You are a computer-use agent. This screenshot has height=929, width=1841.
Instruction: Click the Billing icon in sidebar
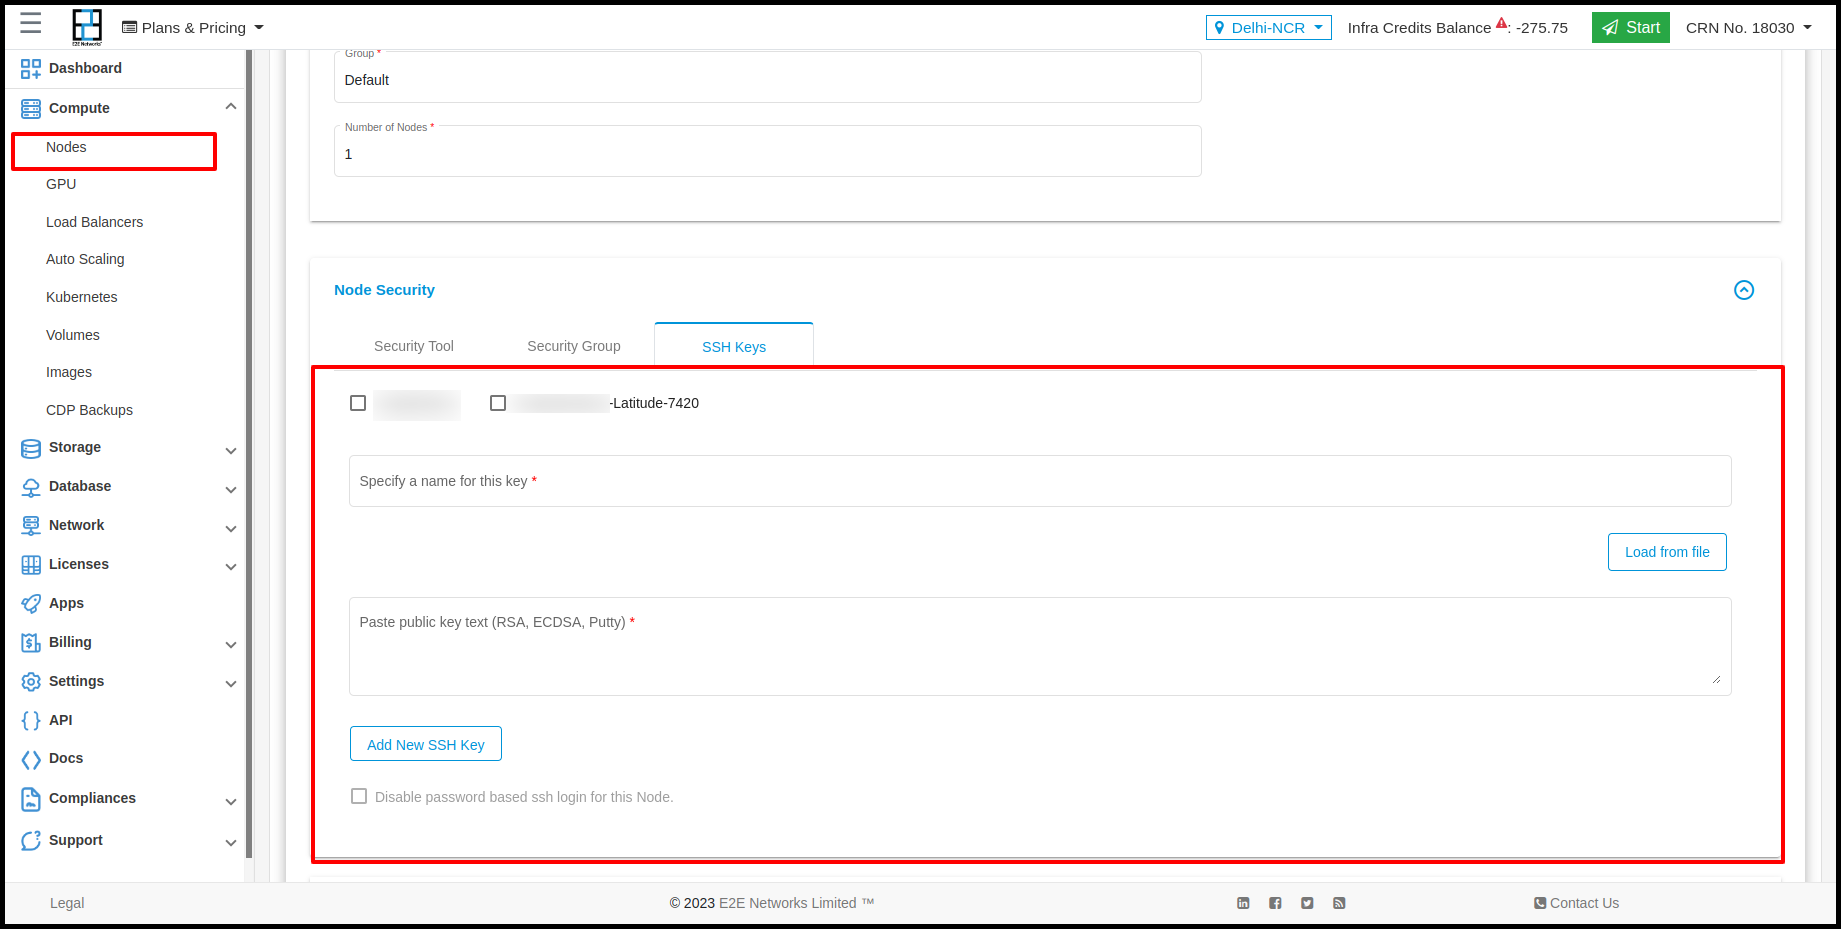click(31, 643)
